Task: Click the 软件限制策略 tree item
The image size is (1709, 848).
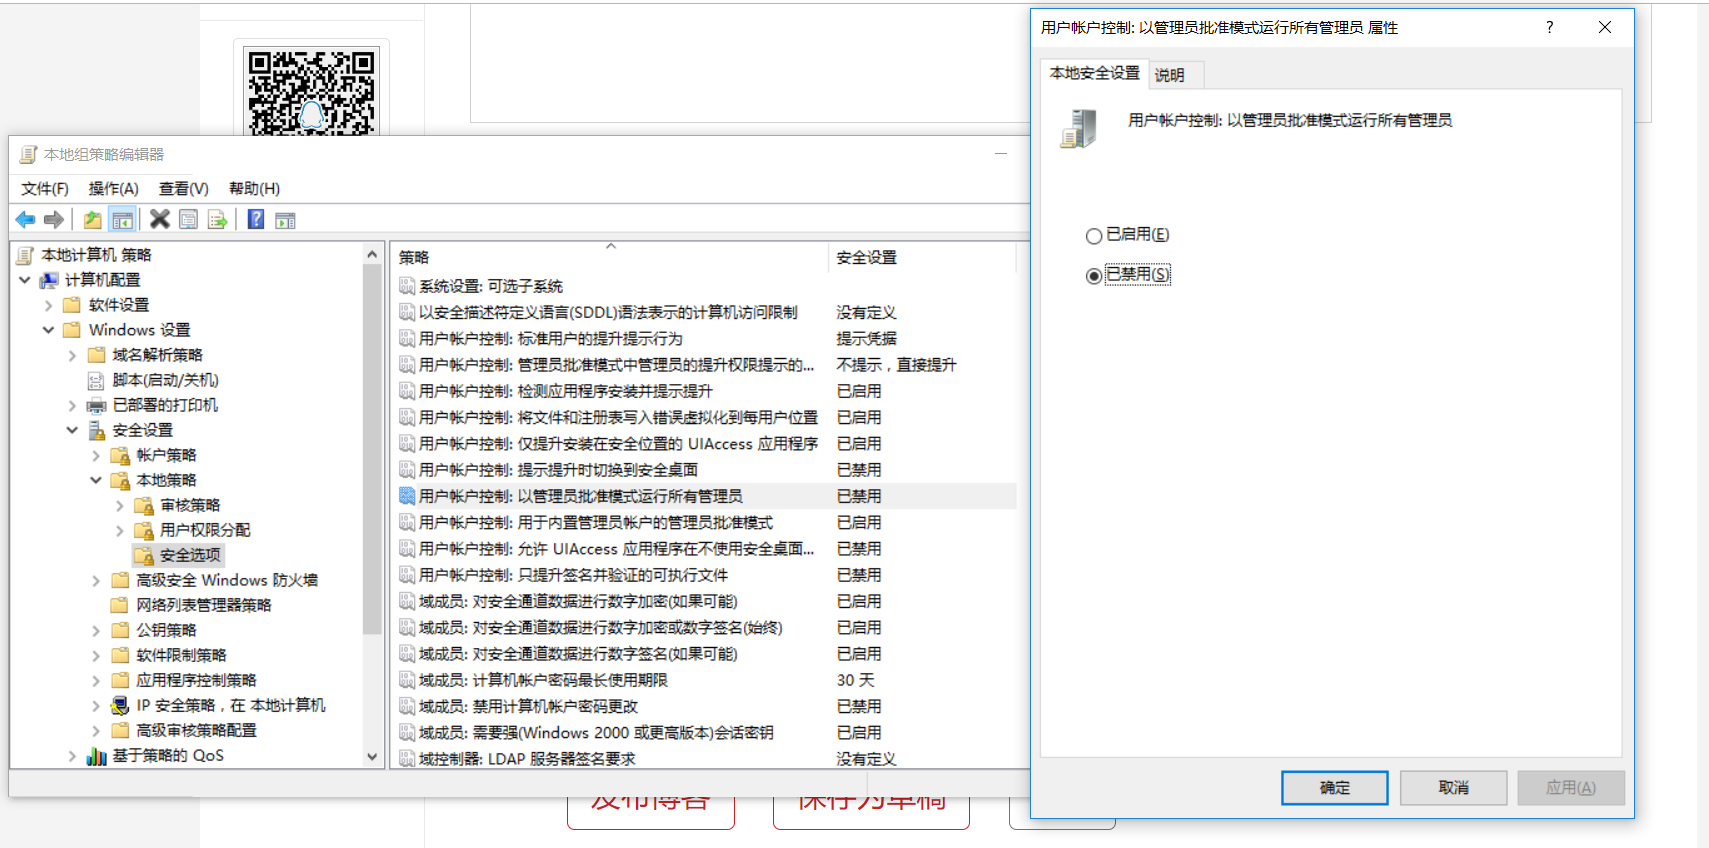Action: (x=181, y=655)
